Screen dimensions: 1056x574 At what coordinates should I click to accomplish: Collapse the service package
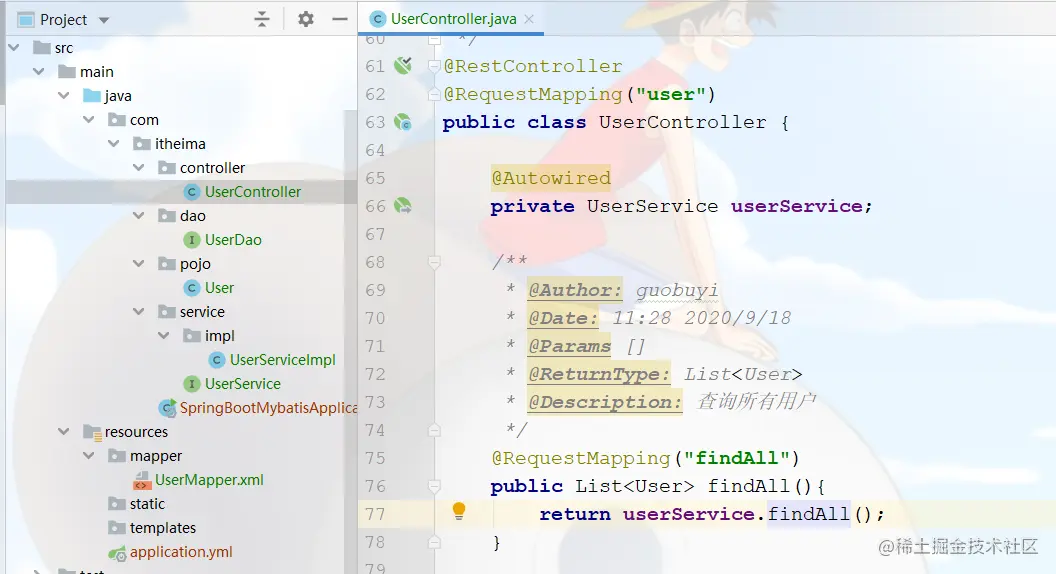click(139, 311)
